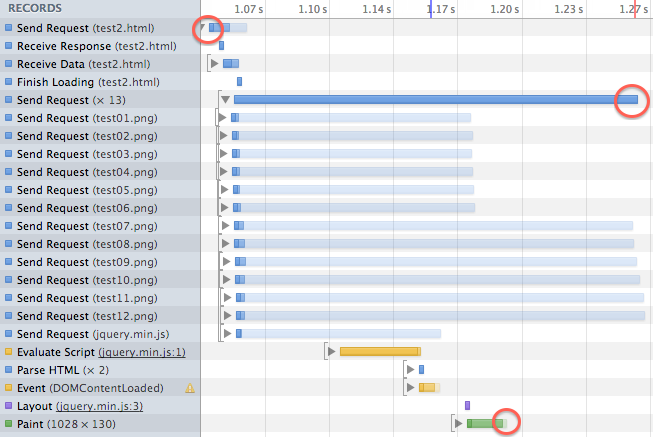Select Send Request (test12.png) record label
The image size is (653, 437).
(87, 316)
